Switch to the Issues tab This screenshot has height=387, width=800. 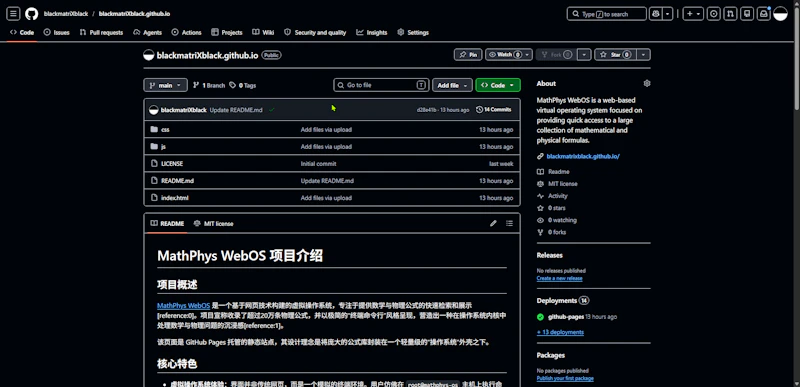click(57, 32)
